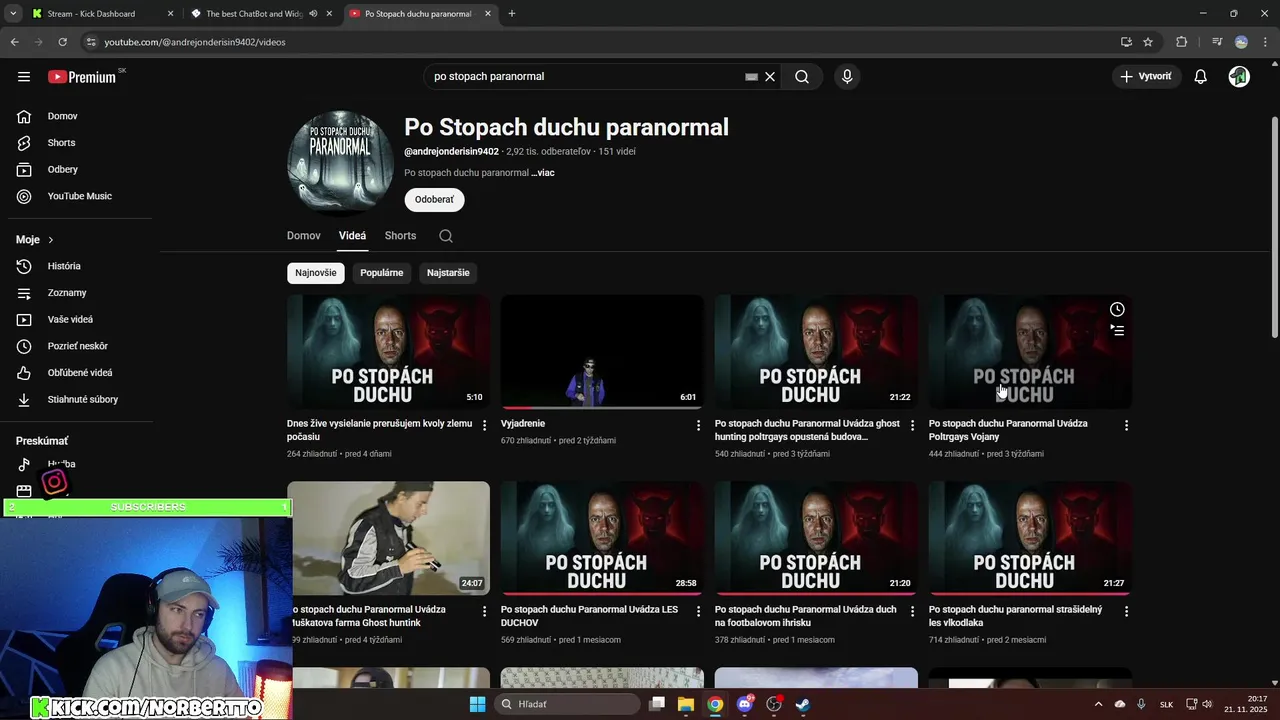Open Obľúbené videá in the sidebar

[x=80, y=373]
